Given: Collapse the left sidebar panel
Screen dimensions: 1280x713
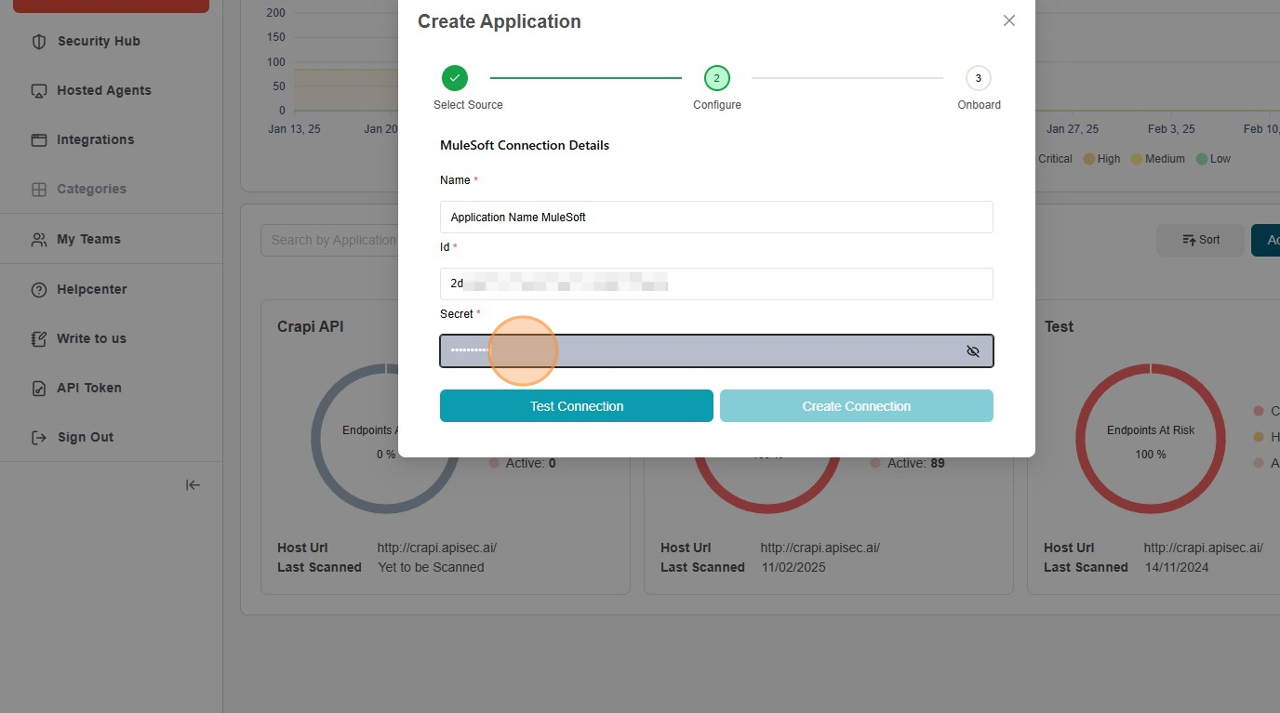Looking at the screenshot, I should 193,485.
